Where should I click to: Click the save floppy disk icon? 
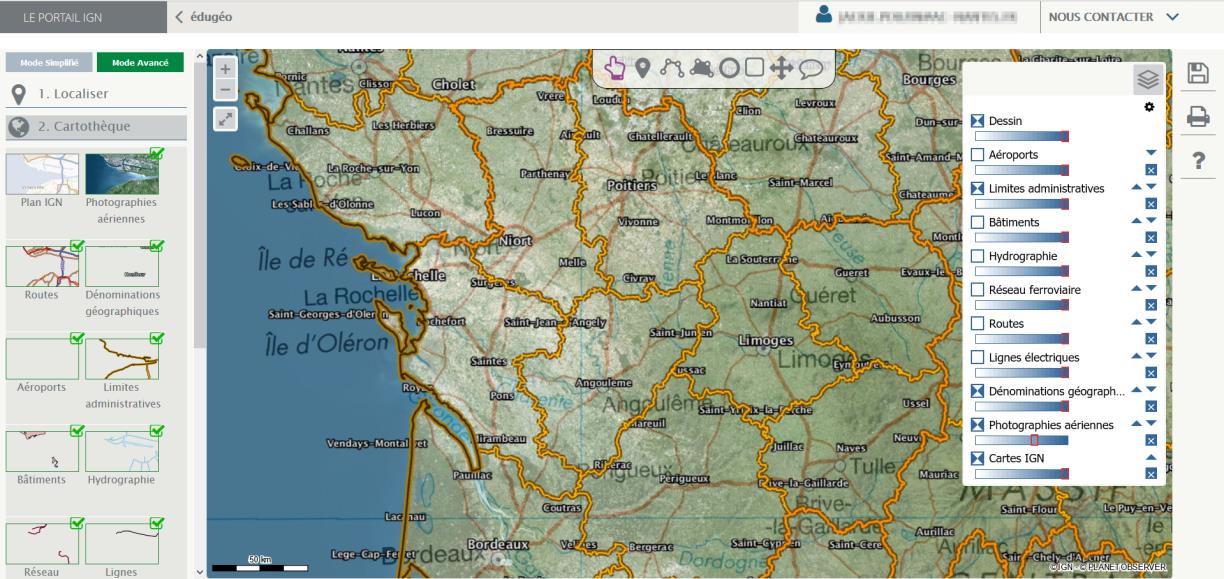point(1198,73)
